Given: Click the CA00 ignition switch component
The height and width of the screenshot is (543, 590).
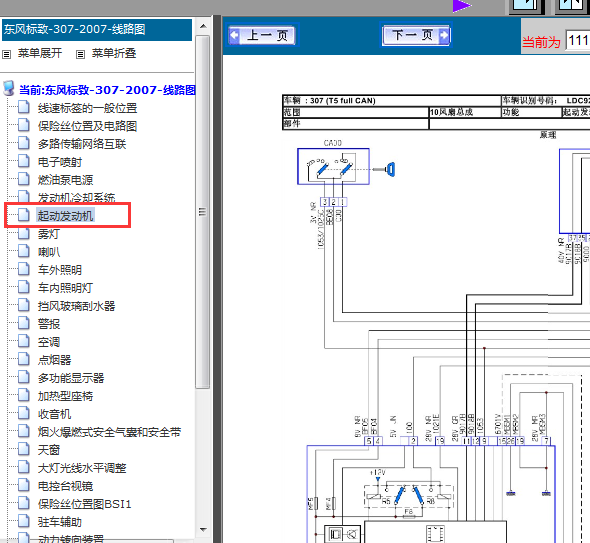Looking at the screenshot, I should [333, 166].
